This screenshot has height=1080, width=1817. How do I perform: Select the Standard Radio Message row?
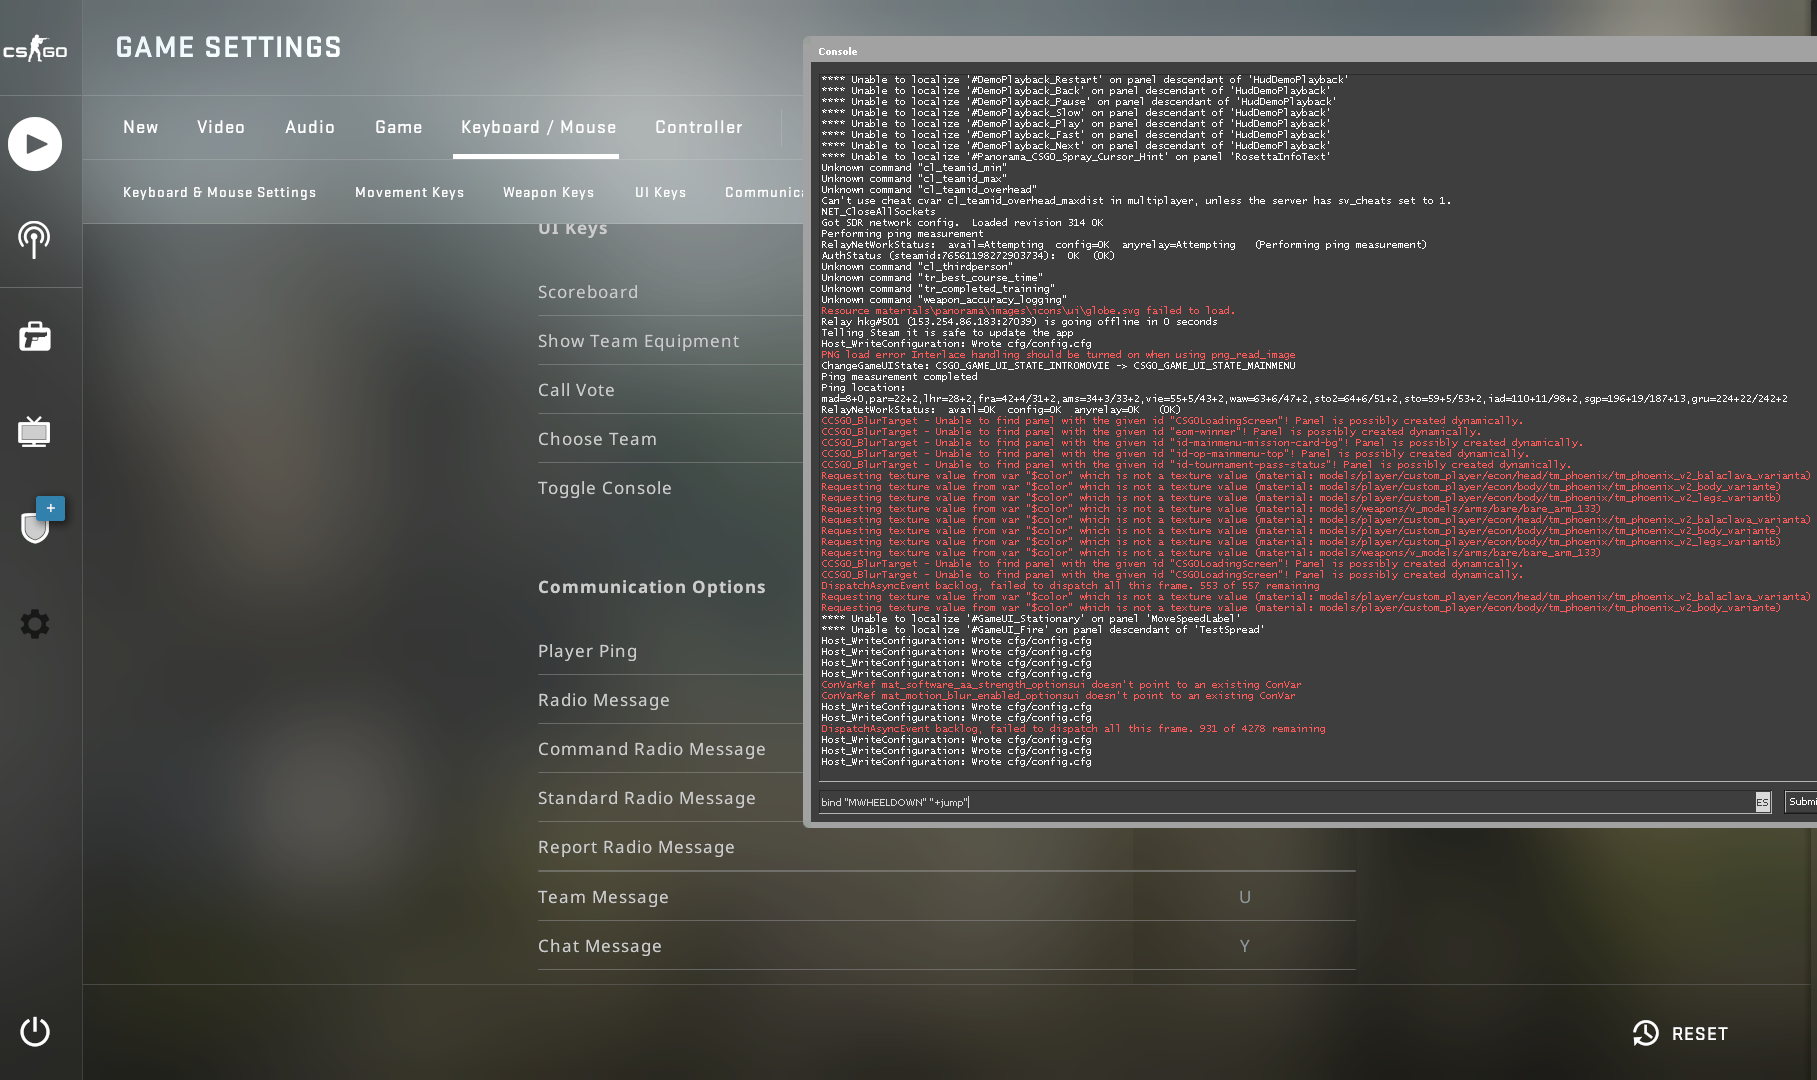click(x=670, y=798)
